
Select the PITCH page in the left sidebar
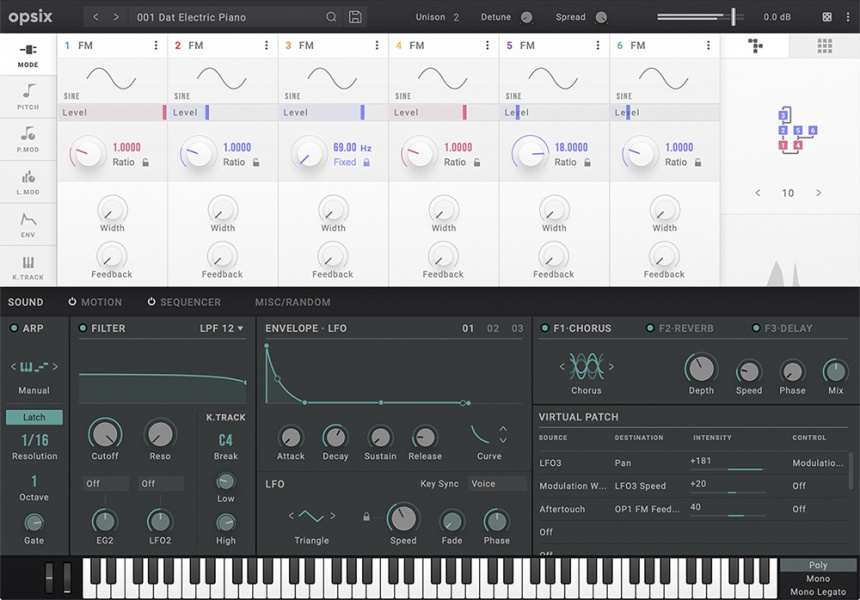[x=28, y=95]
